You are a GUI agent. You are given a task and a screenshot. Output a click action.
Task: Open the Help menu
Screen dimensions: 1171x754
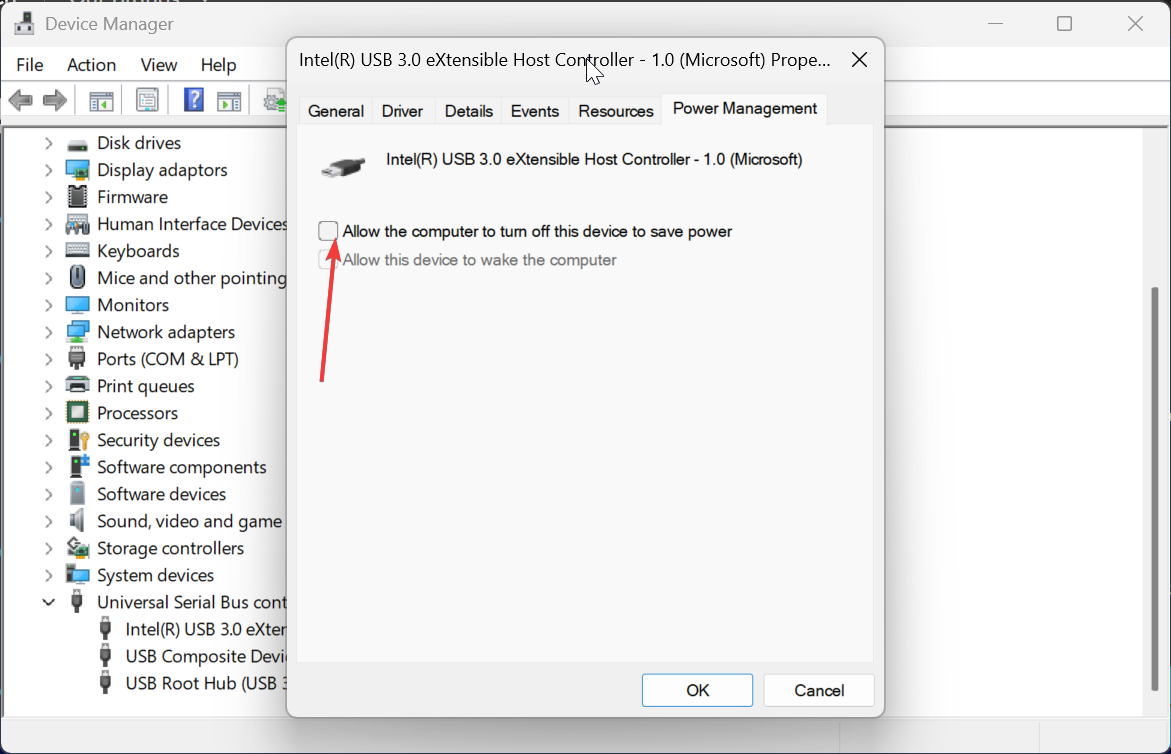point(218,65)
